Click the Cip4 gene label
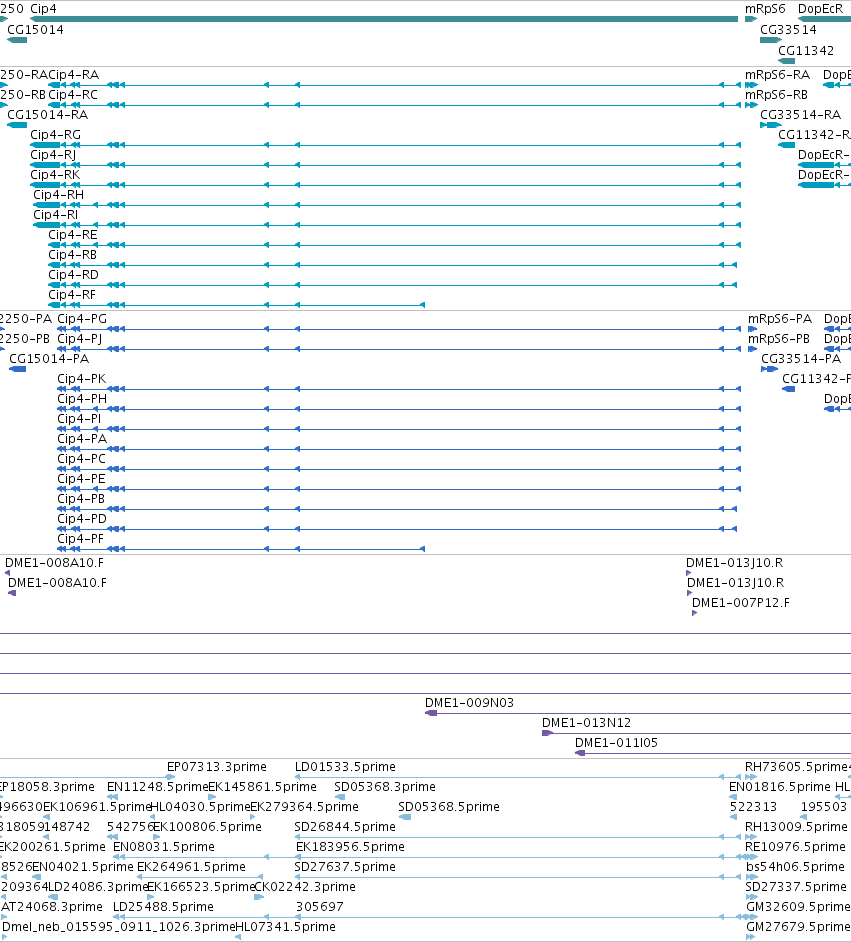Image resolution: width=851 pixels, height=942 pixels. click(43, 9)
